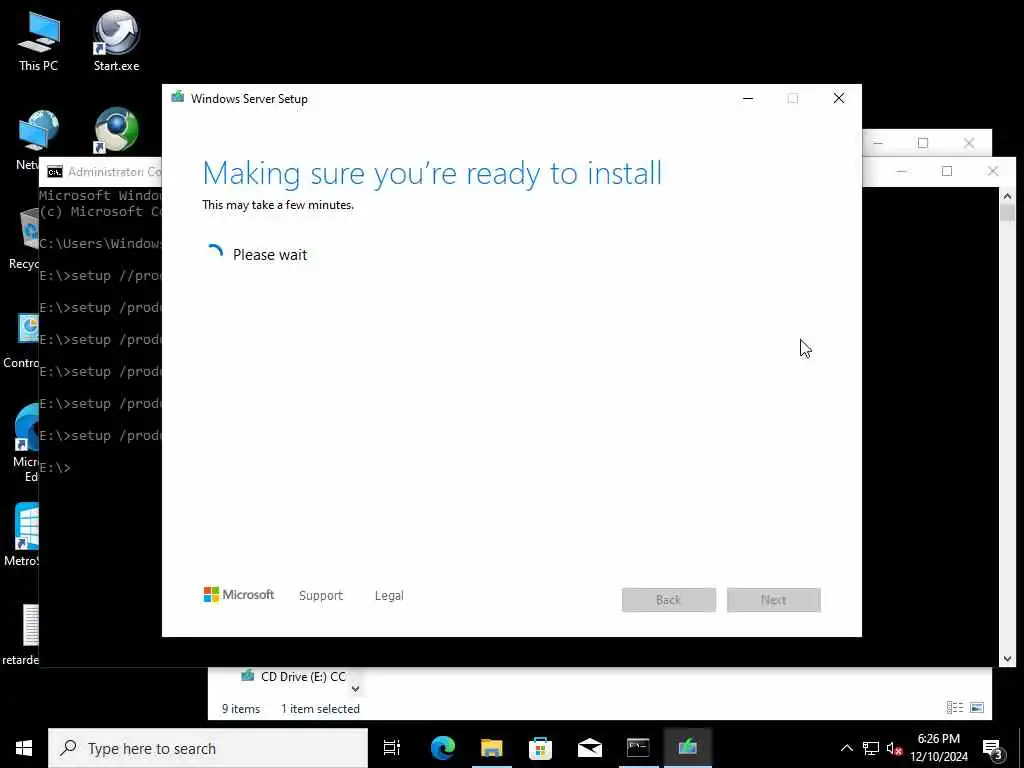Launch the Start.exe desktop shortcut
This screenshot has width=1024, height=768.
point(116,40)
